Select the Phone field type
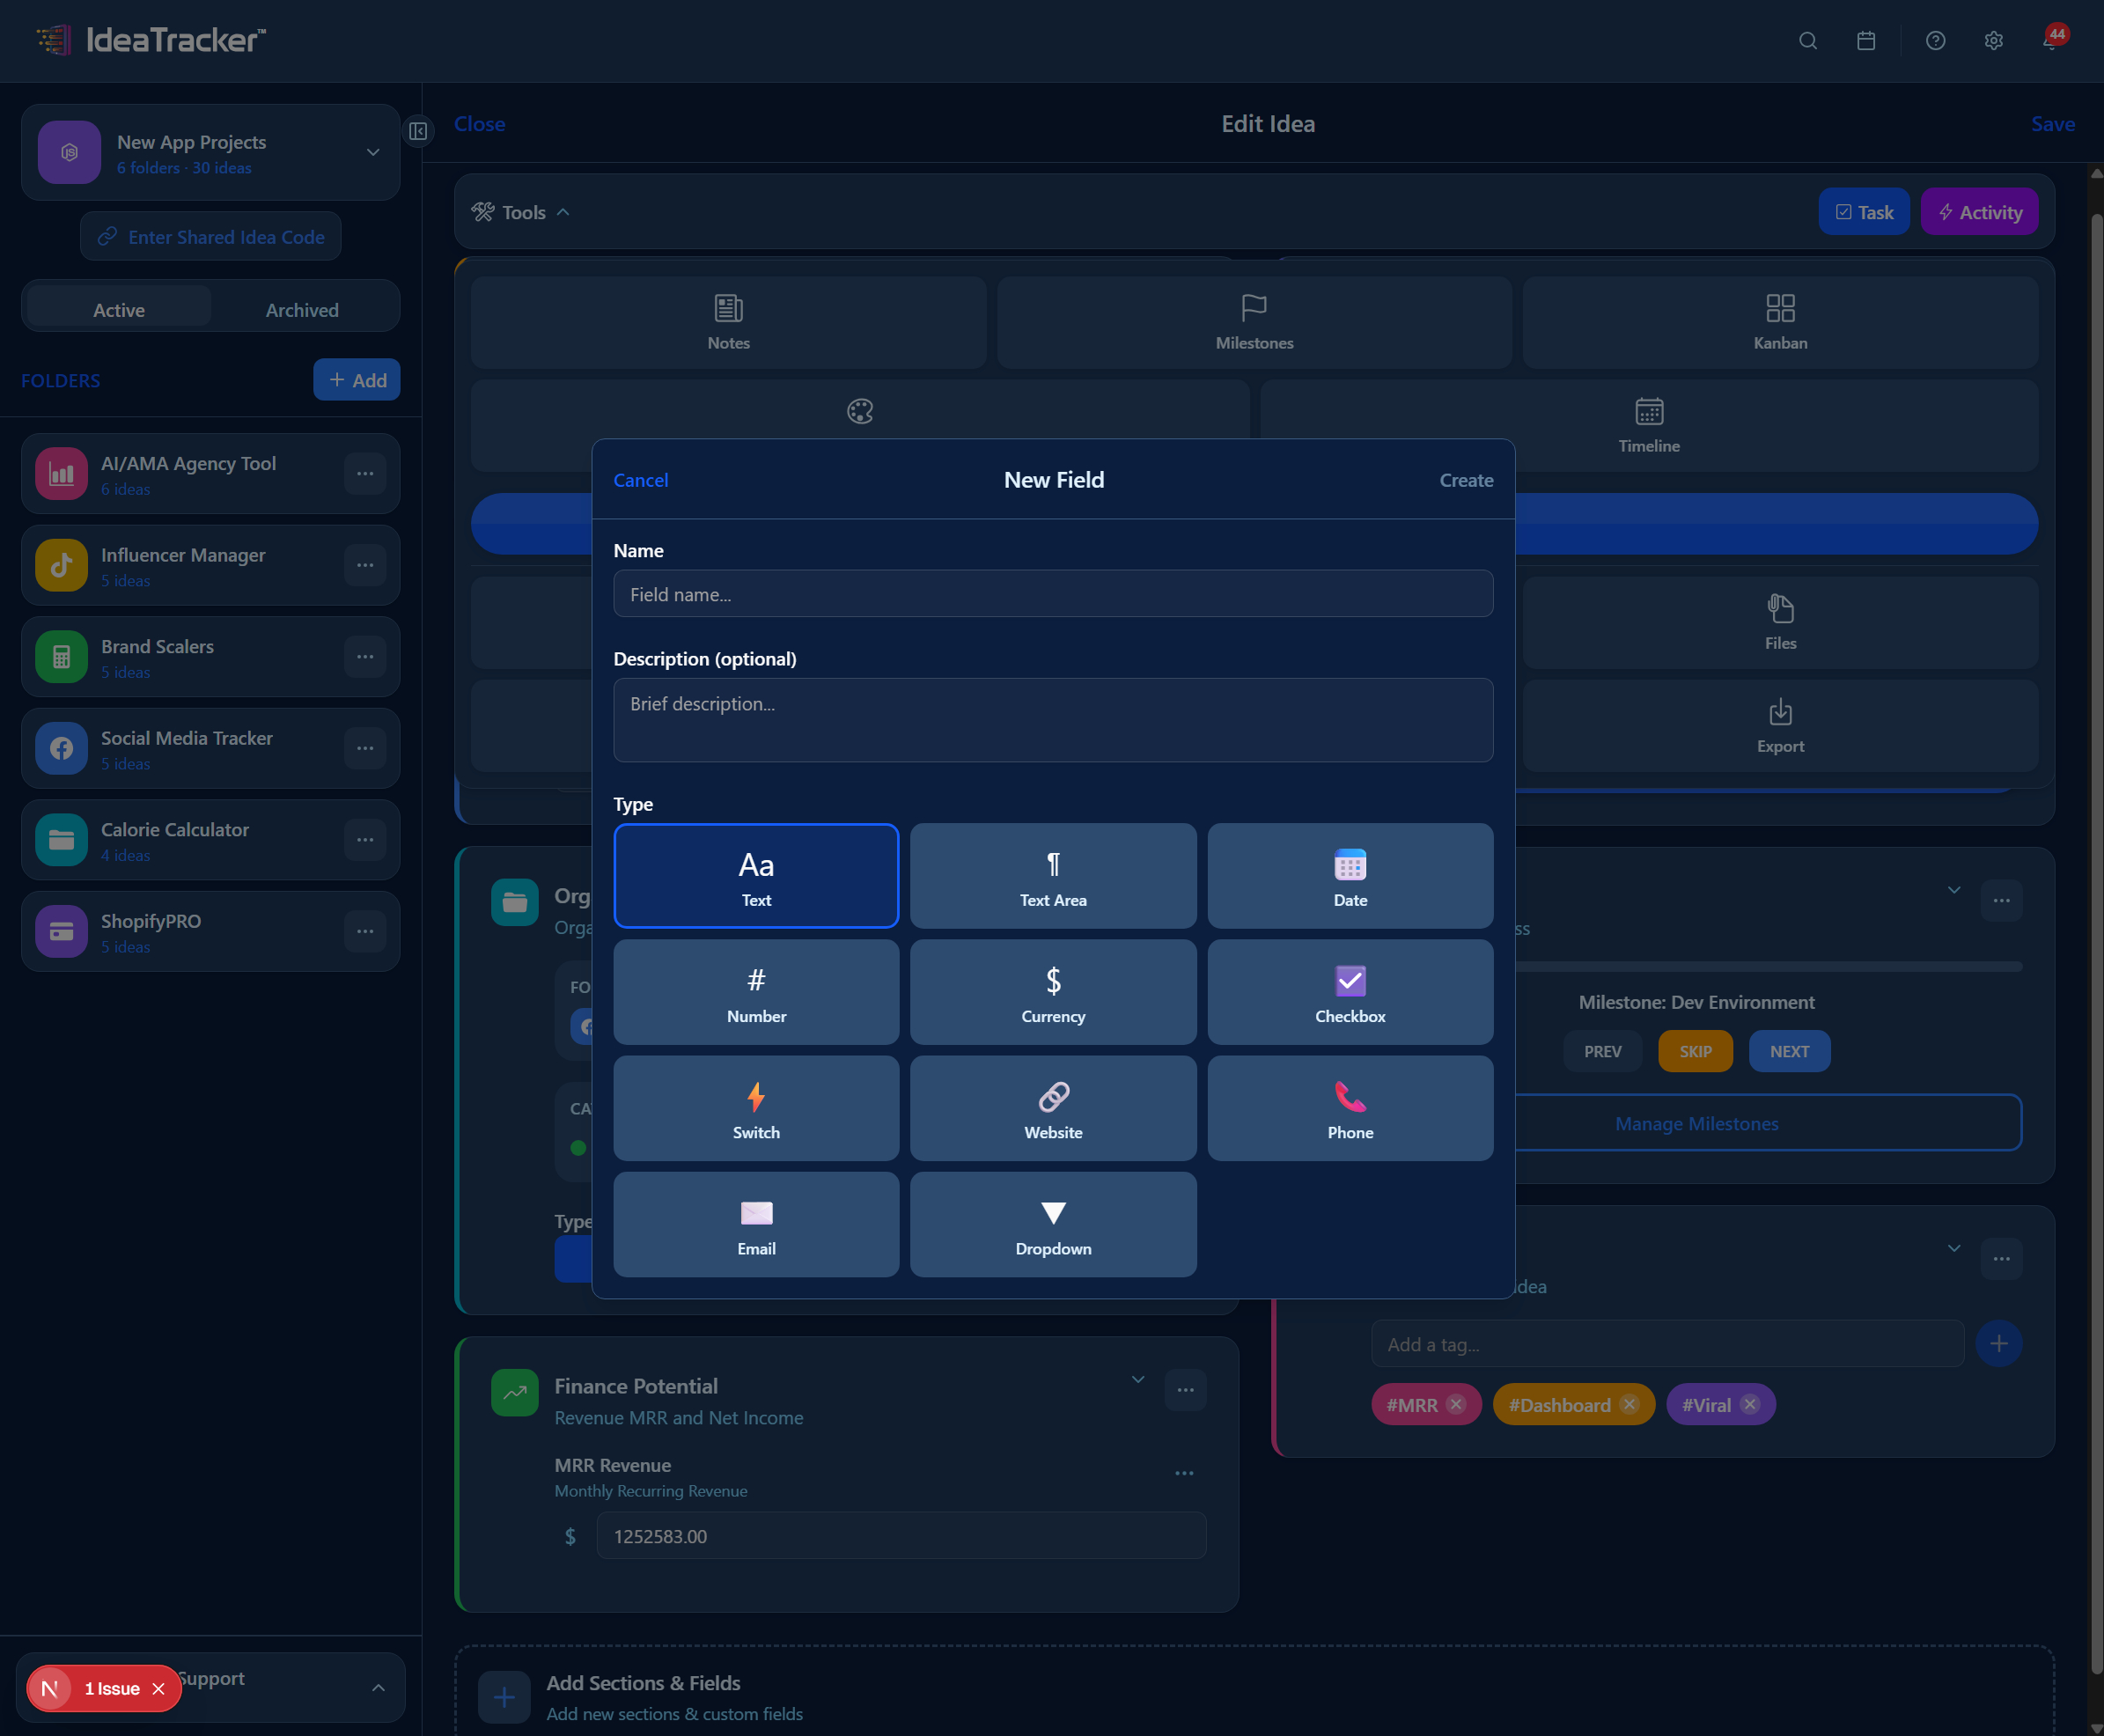This screenshot has height=1736, width=2104. (x=1349, y=1108)
